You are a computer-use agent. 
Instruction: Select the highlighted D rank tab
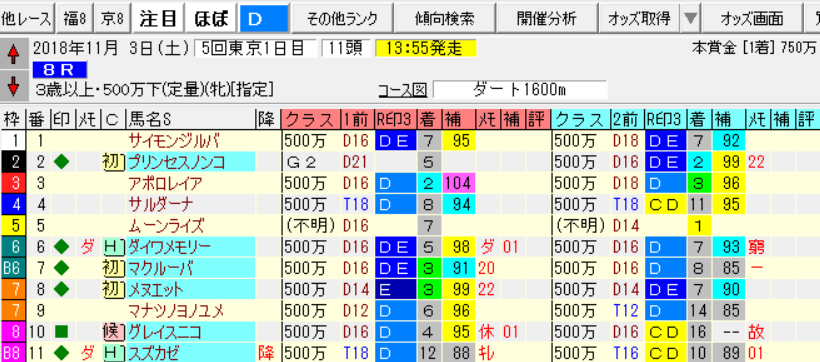(x=264, y=18)
